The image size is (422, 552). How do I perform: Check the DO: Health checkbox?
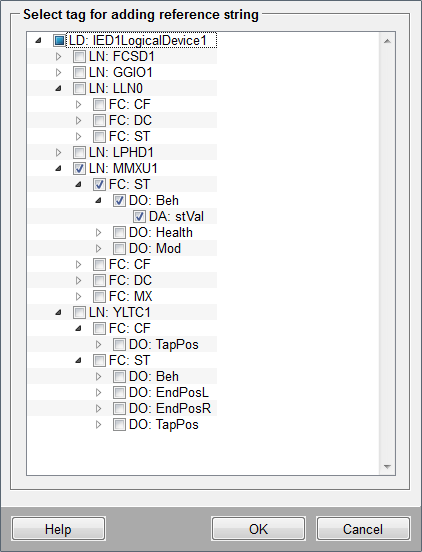(x=119, y=232)
